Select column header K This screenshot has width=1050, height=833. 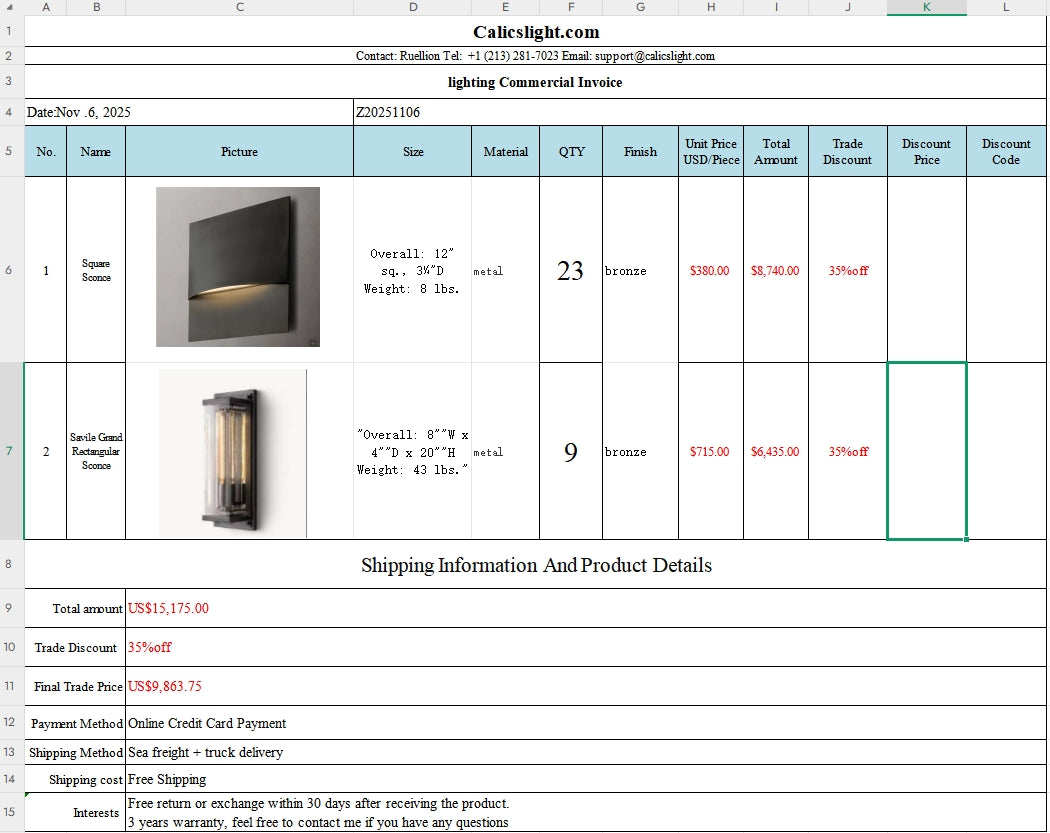(926, 7)
